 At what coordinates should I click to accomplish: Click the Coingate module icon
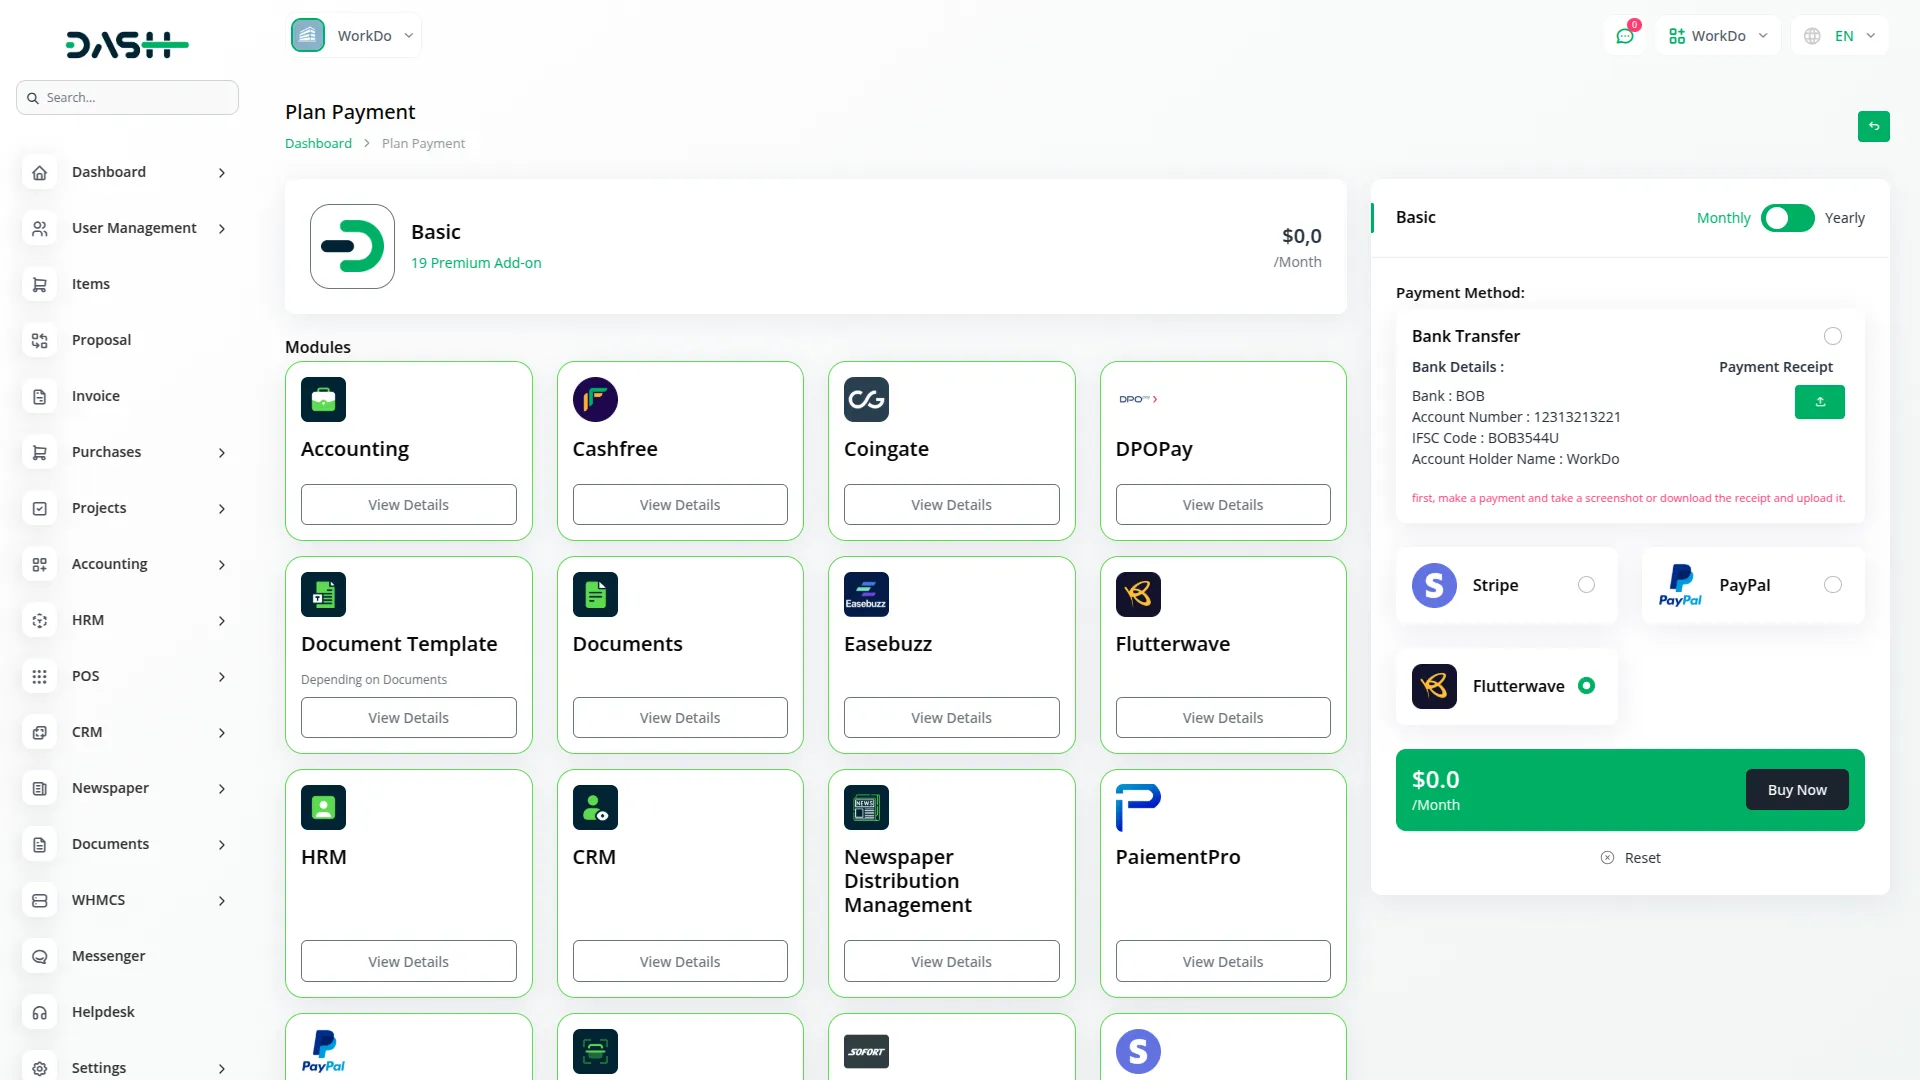click(x=866, y=399)
